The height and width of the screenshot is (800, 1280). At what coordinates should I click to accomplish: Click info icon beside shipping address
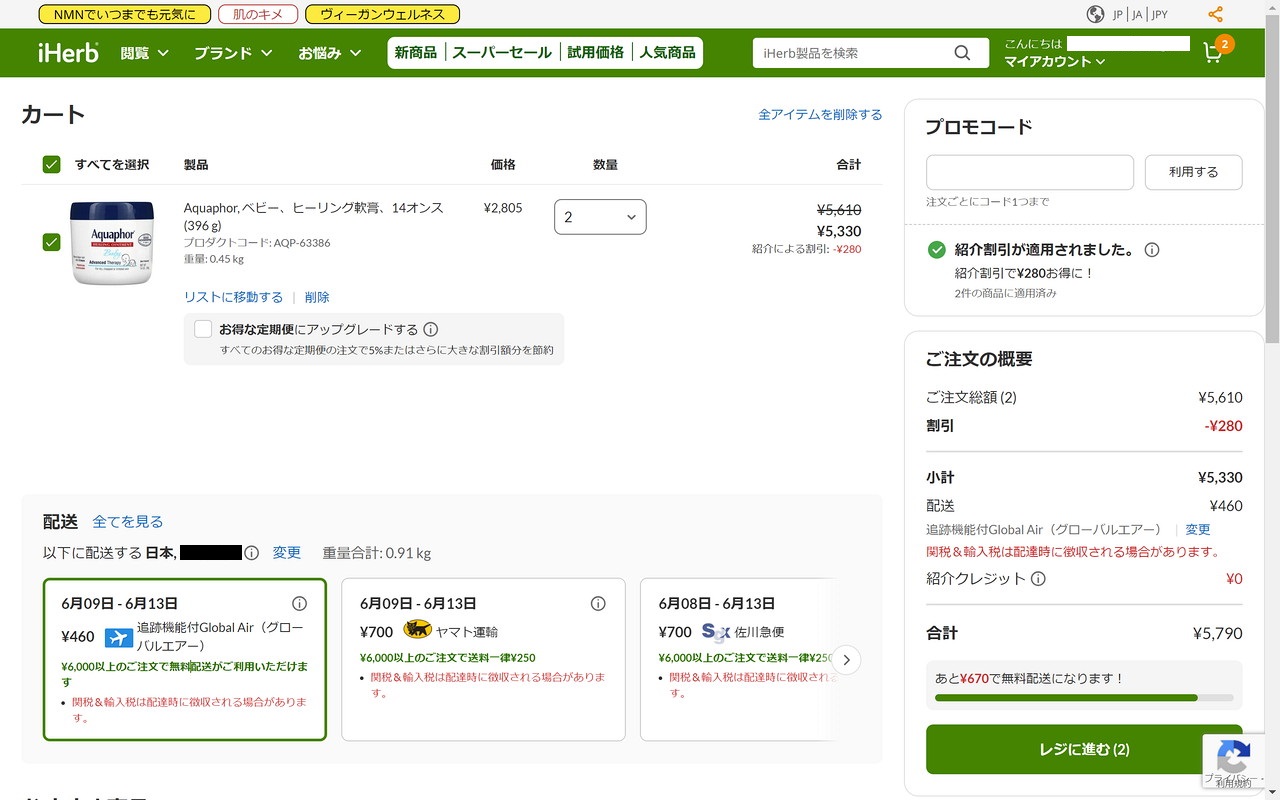[252, 553]
